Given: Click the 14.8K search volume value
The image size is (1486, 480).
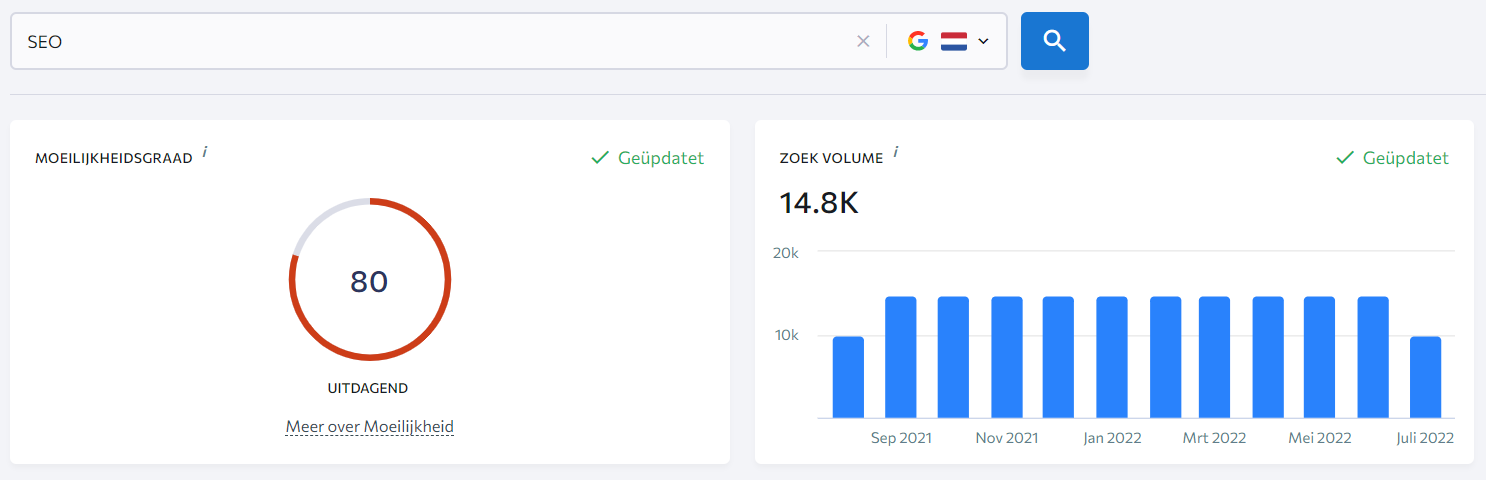Looking at the screenshot, I should pos(819,203).
